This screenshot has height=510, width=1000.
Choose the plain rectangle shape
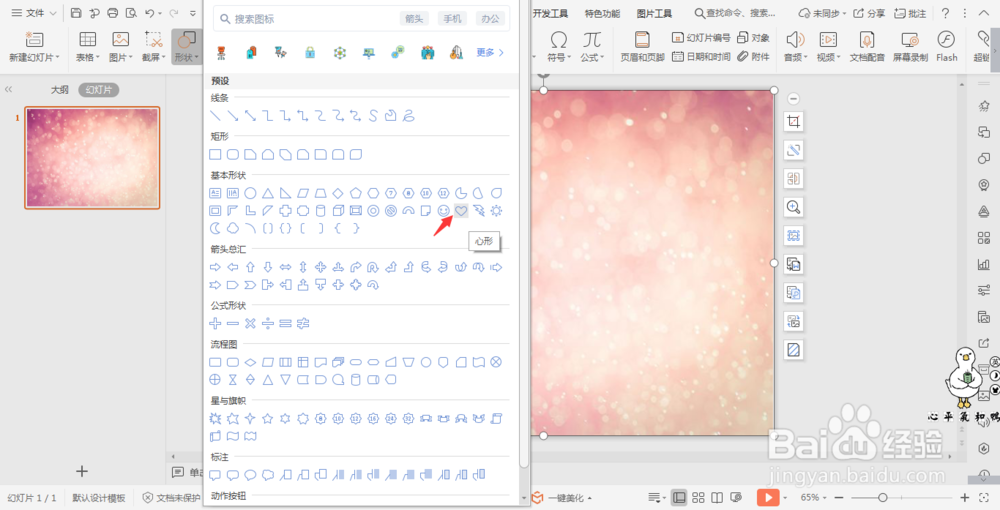(x=216, y=154)
